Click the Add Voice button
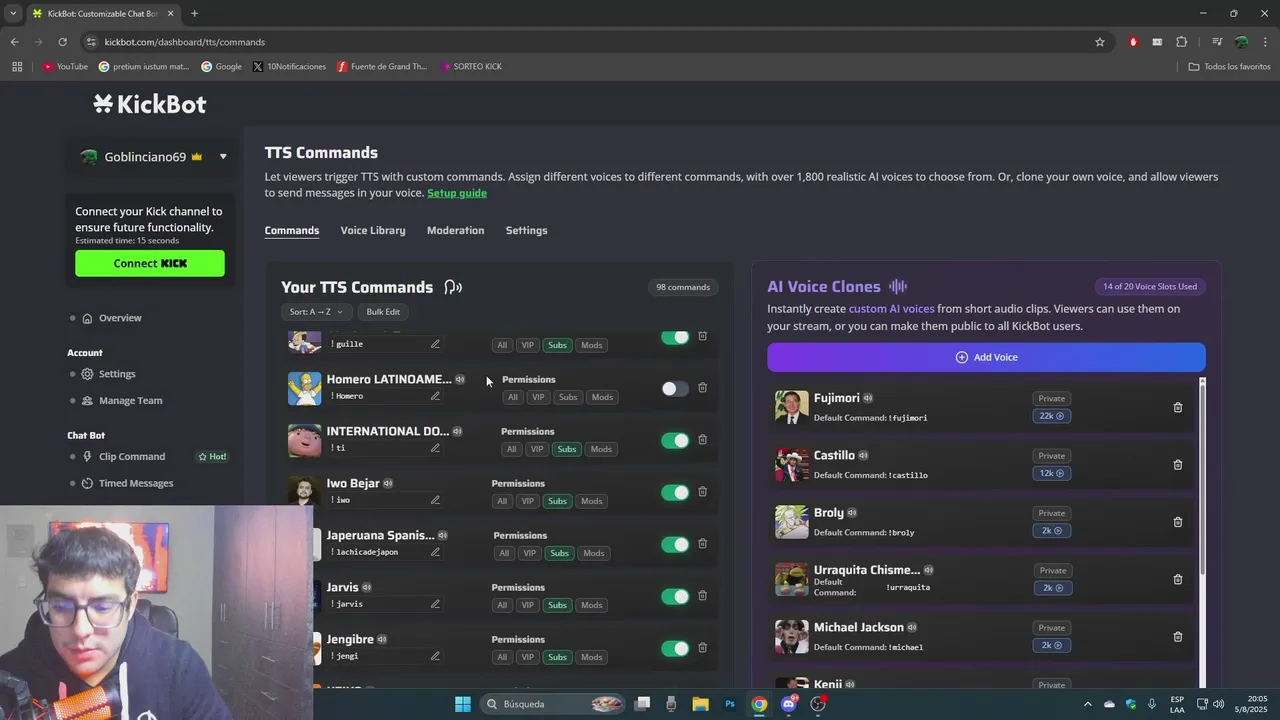The width and height of the screenshot is (1280, 720). coord(986,357)
